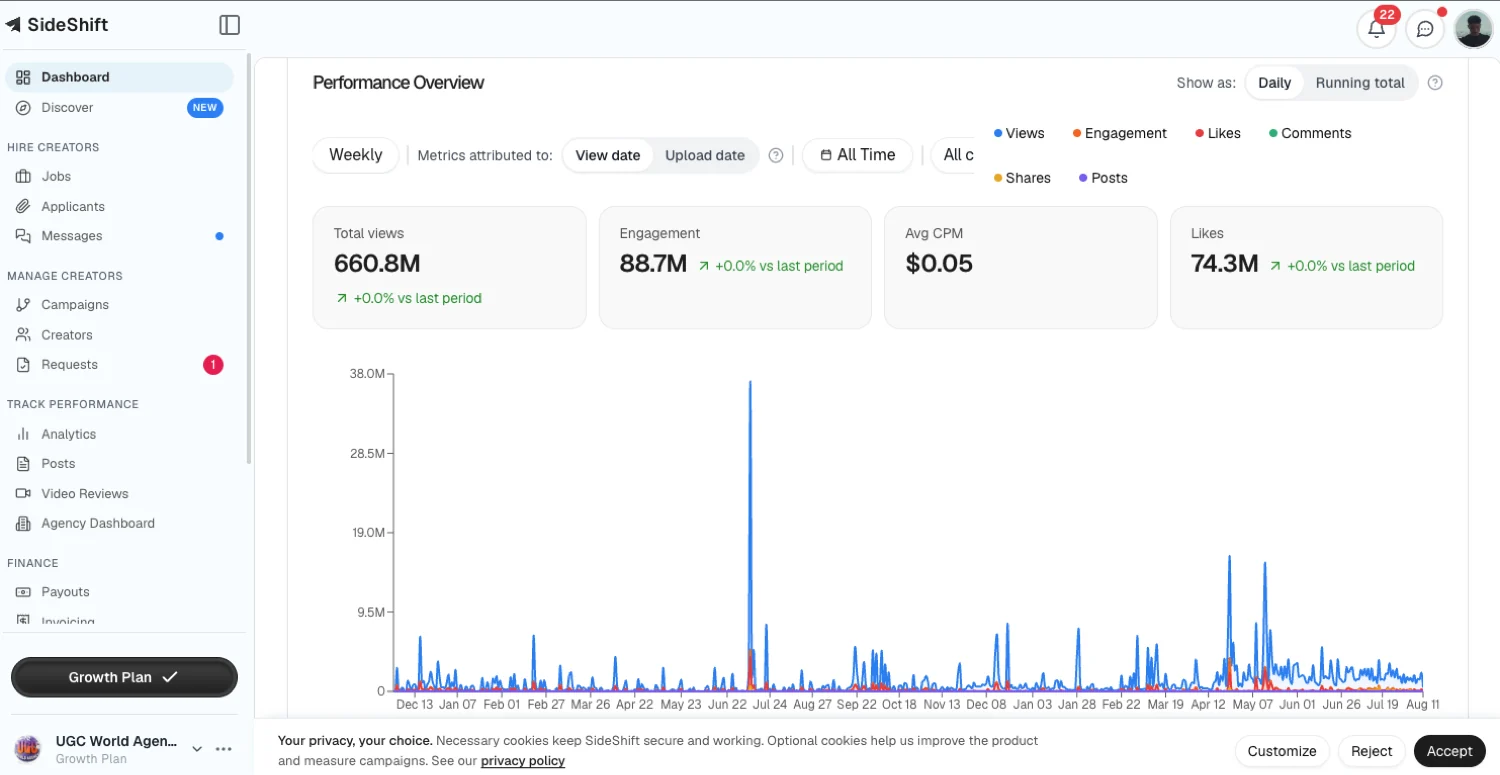Accept the optional cookies
Viewport: 1500px width, 775px height.
[1449, 751]
